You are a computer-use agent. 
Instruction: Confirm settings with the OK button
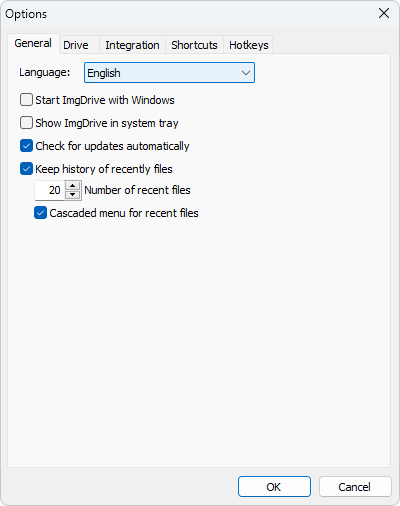(274, 487)
